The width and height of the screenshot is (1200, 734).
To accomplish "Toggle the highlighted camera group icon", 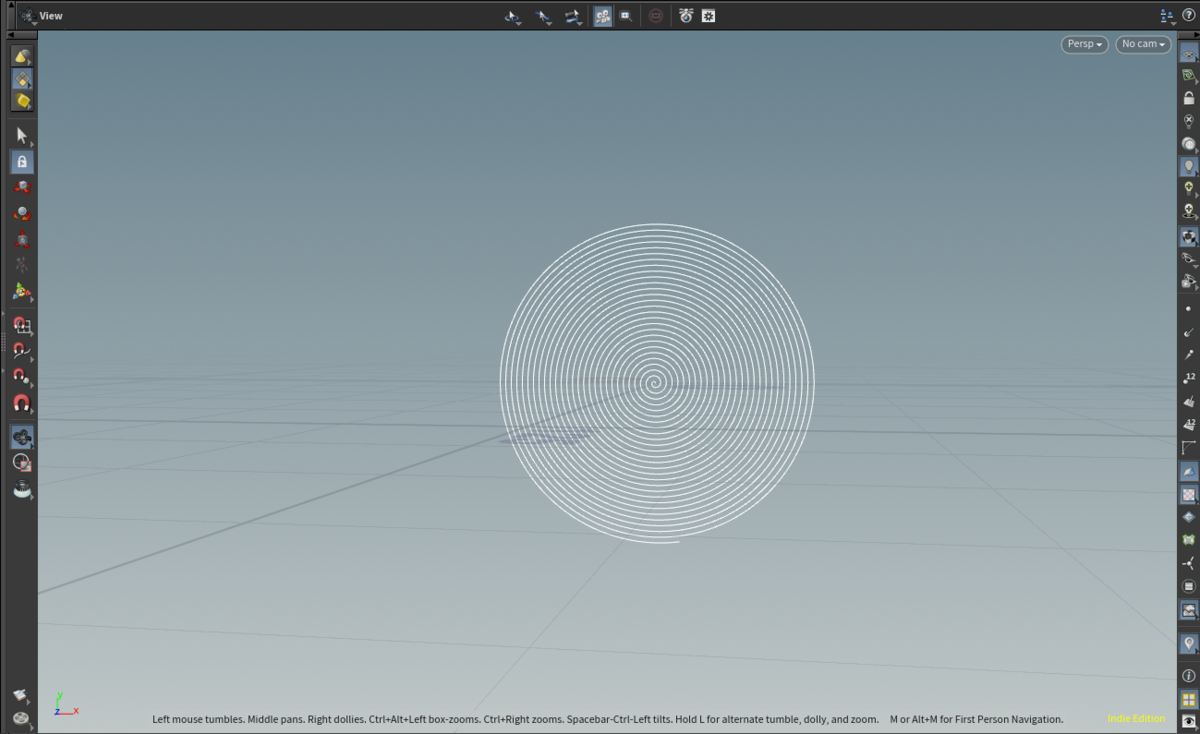I will point(602,16).
